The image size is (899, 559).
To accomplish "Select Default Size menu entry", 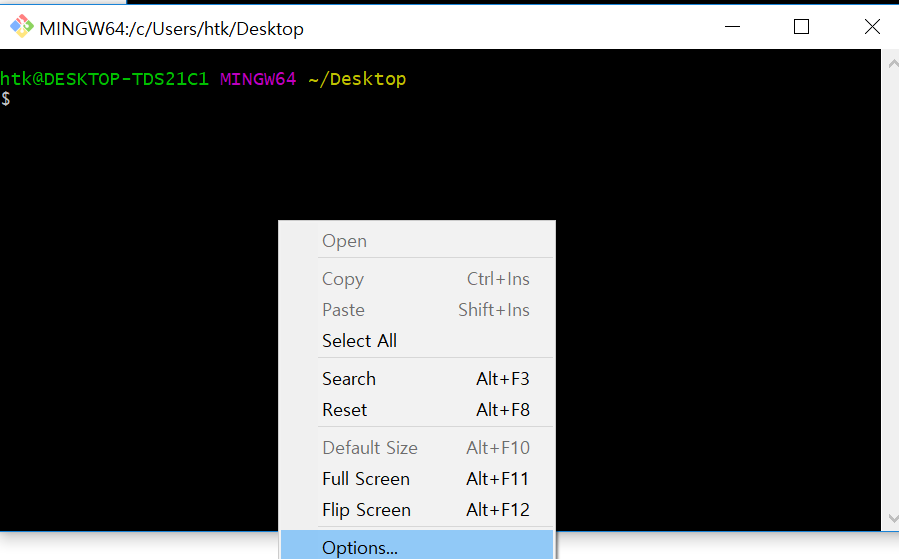I will [x=417, y=447].
